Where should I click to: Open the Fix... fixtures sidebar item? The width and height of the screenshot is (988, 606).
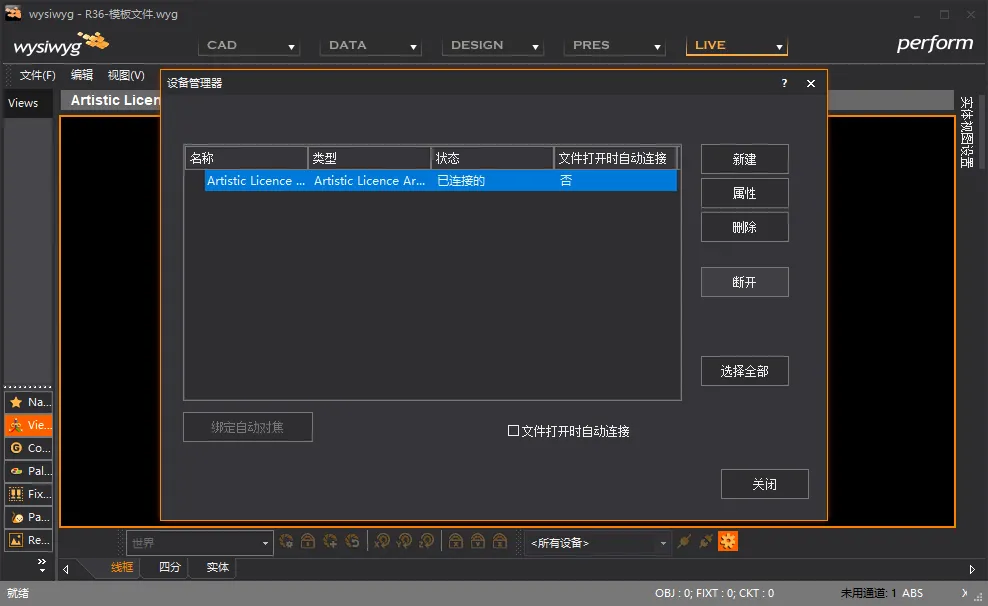click(x=28, y=494)
